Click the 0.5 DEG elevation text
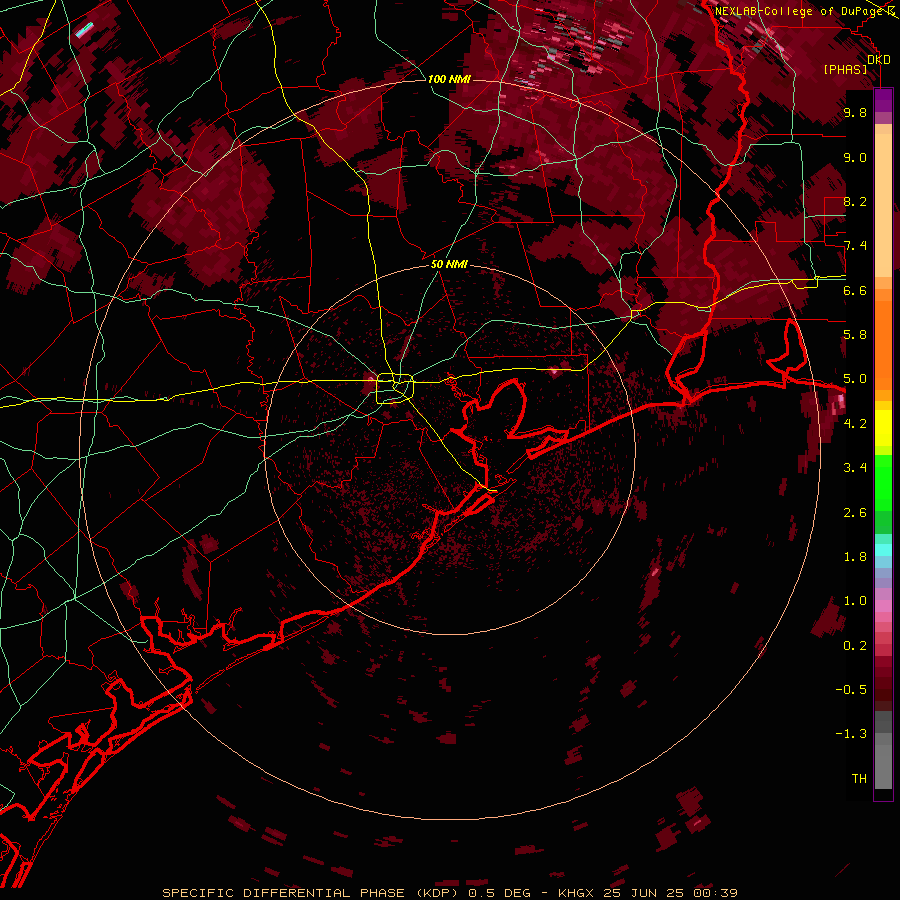This screenshot has height=900, width=900. tap(499, 893)
